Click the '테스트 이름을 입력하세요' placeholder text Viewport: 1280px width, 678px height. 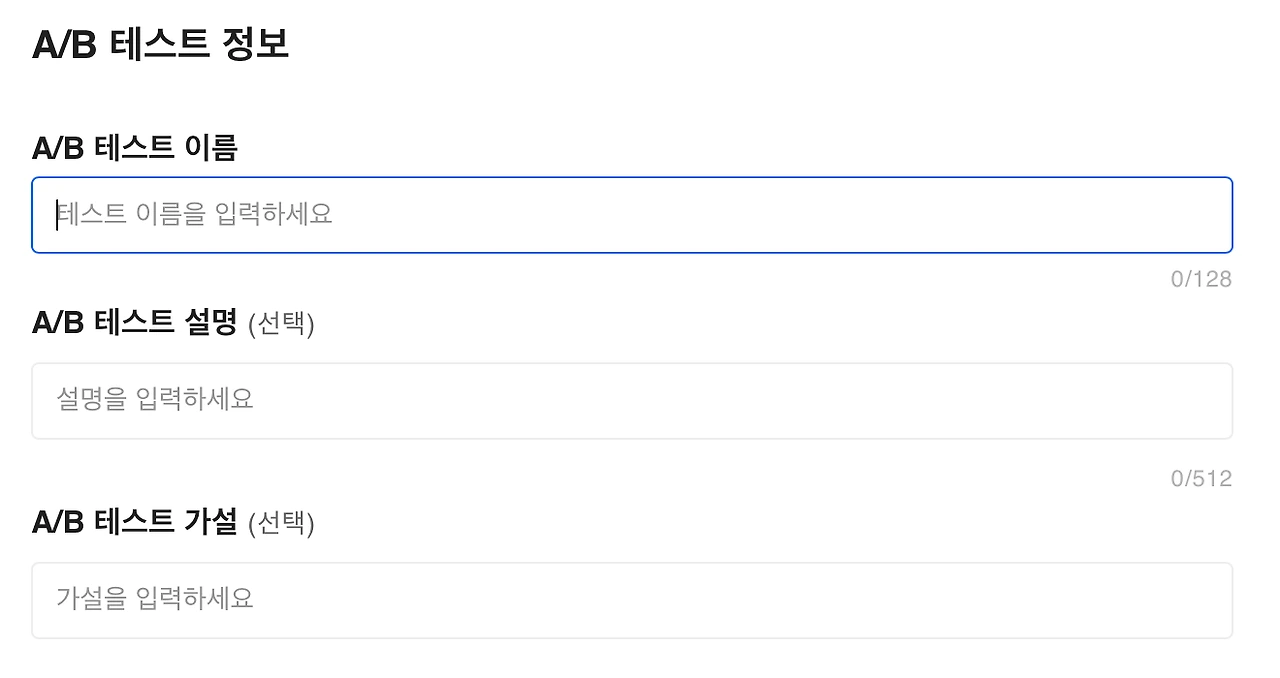[194, 214]
